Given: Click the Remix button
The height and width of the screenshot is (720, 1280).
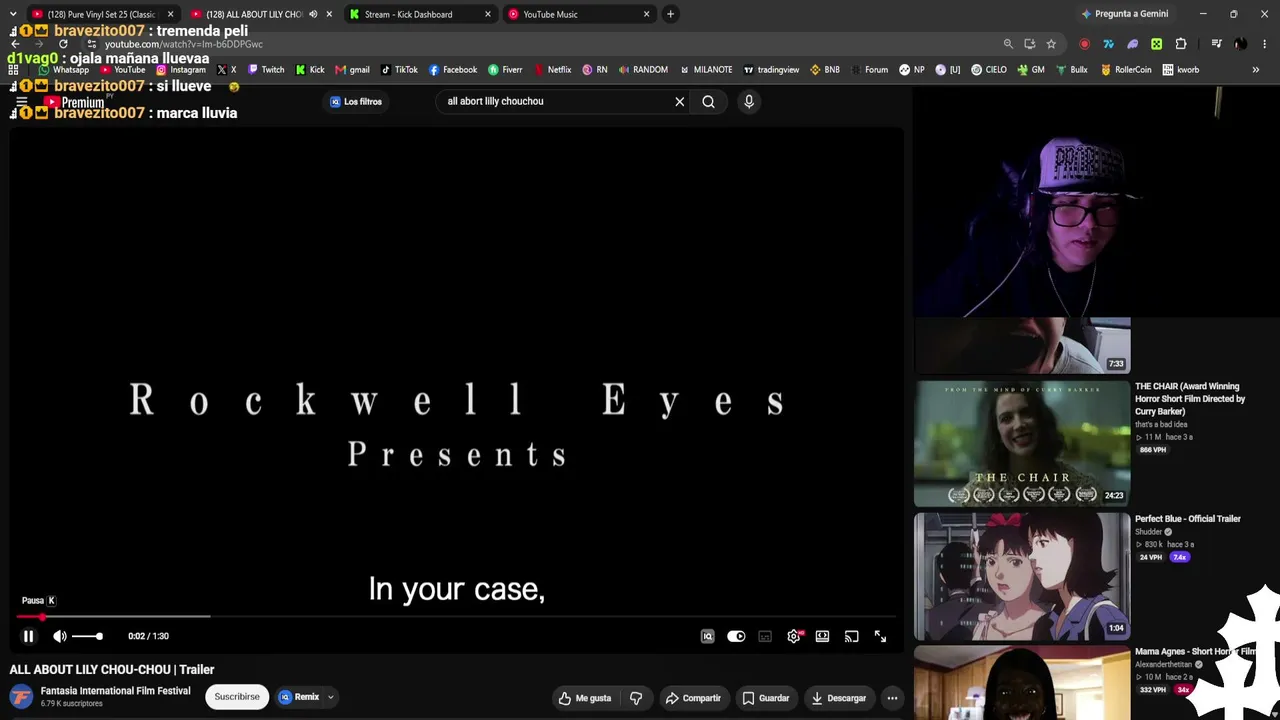Looking at the screenshot, I should (299, 697).
